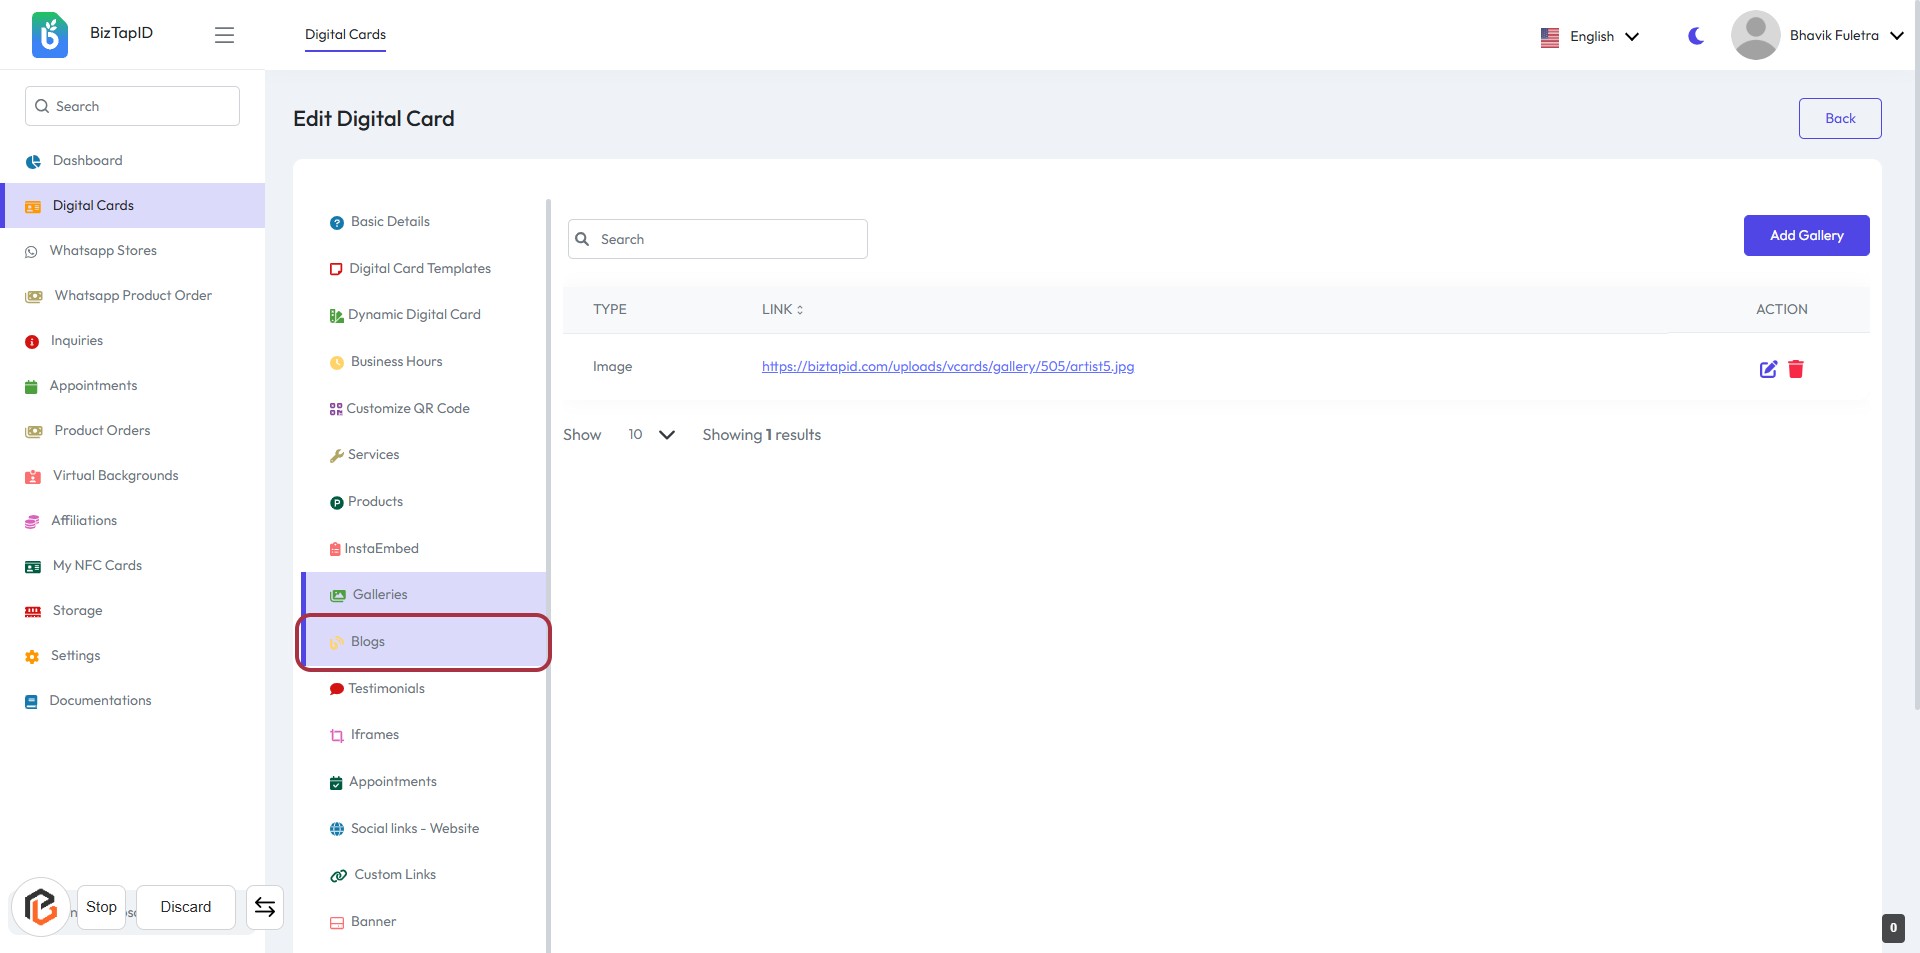The width and height of the screenshot is (1920, 953).
Task: Click the Back button
Action: click(1839, 118)
